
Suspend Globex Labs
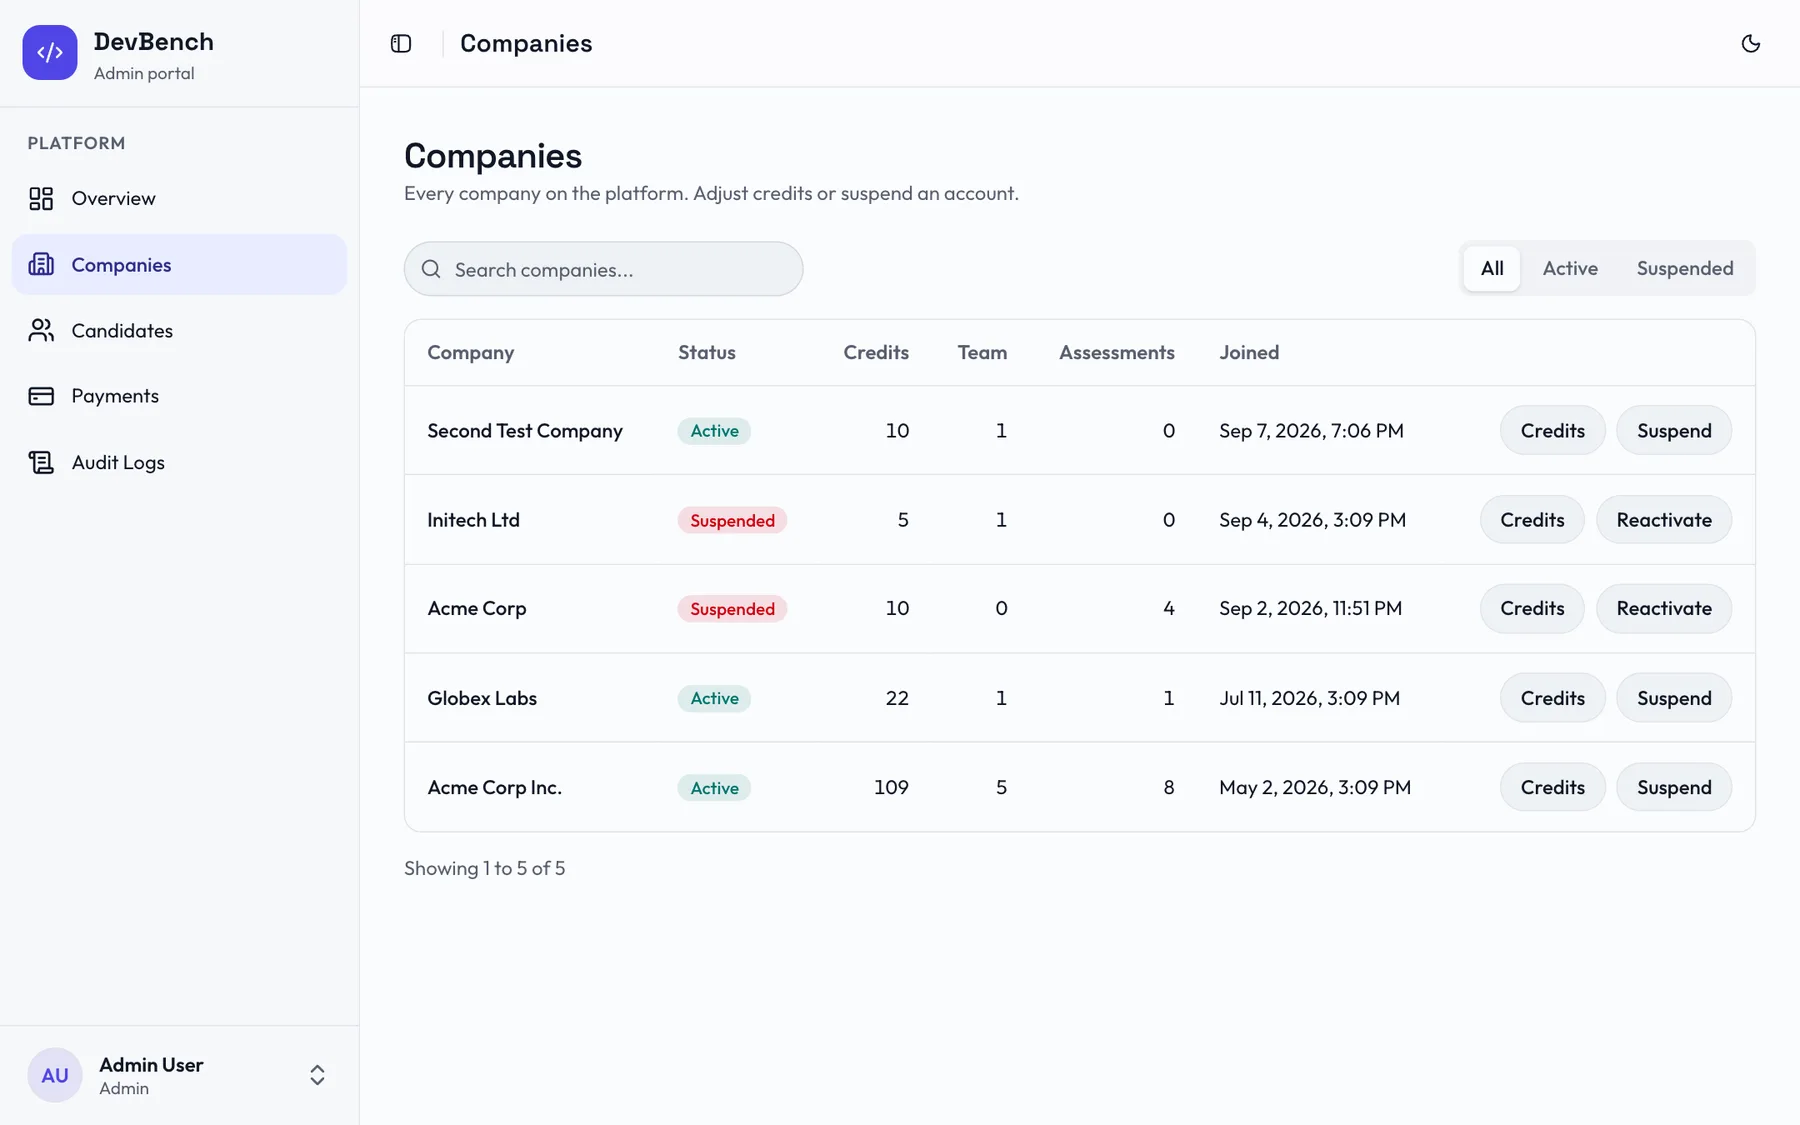tap(1674, 698)
